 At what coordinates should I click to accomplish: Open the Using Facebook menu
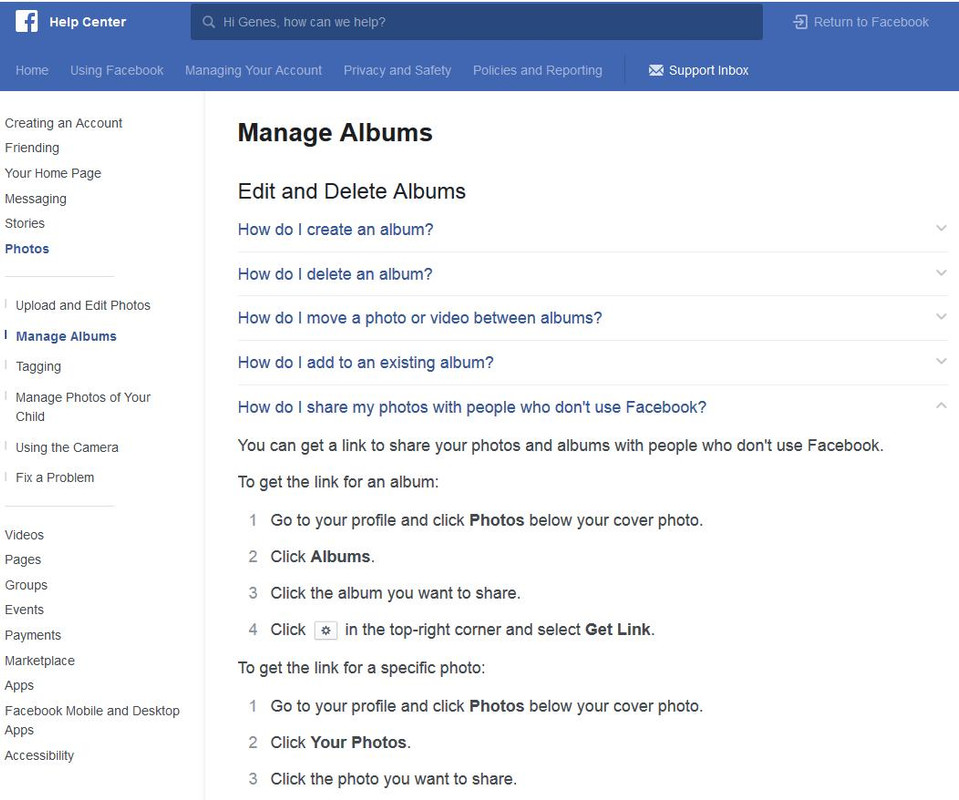coord(117,70)
